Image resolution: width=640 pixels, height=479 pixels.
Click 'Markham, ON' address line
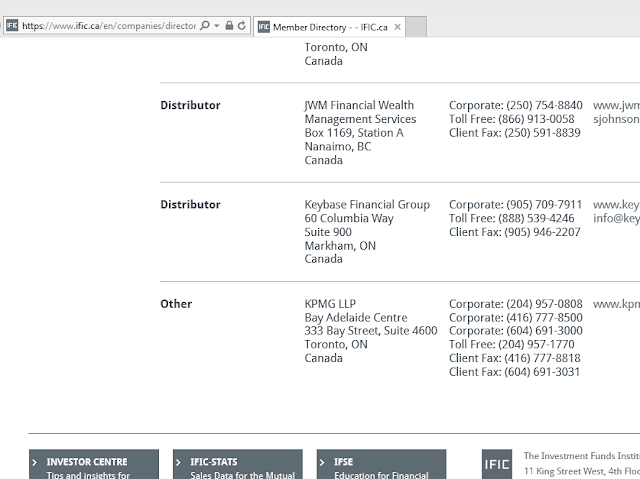[x=340, y=246]
